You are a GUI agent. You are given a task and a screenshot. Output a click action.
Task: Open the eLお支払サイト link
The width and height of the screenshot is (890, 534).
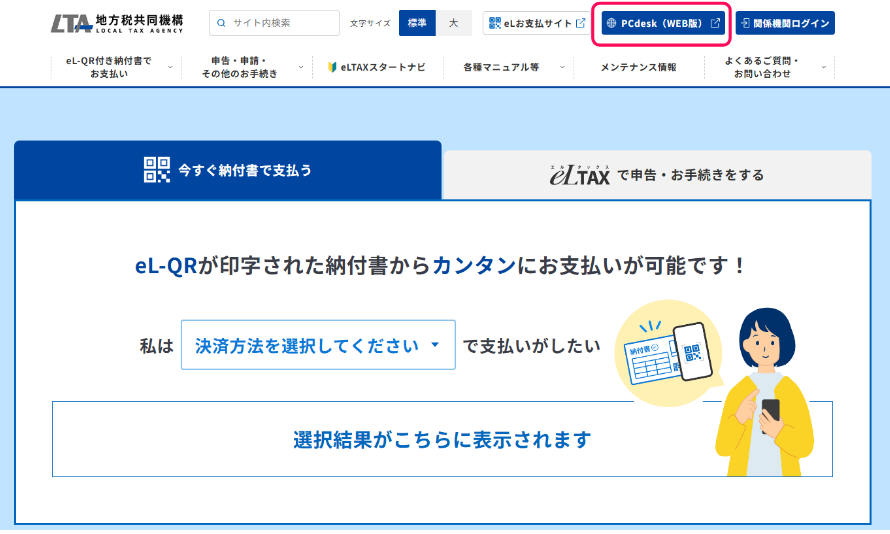coord(536,23)
